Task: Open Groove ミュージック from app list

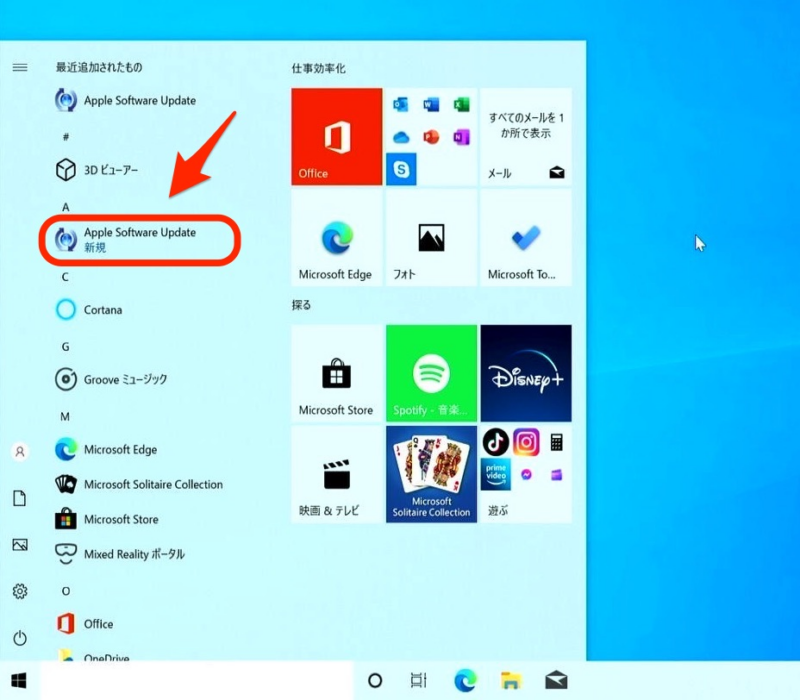Action: (111, 379)
